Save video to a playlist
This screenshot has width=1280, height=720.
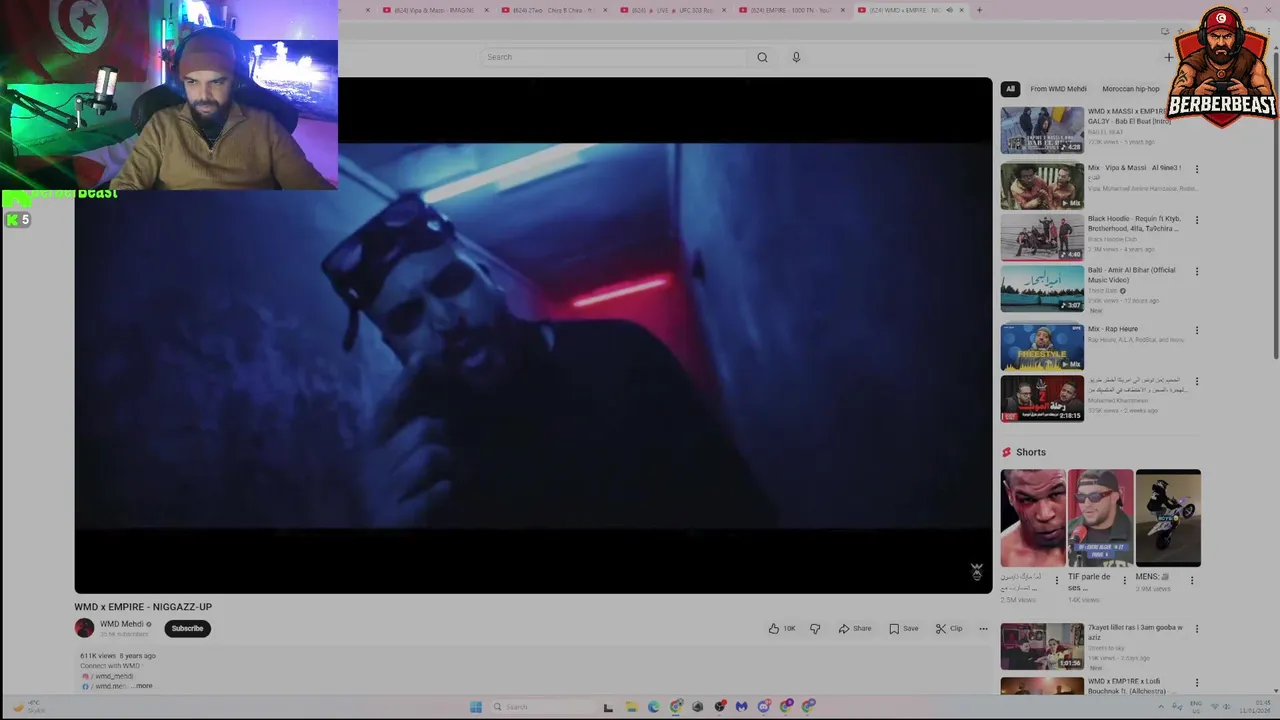(x=904, y=628)
